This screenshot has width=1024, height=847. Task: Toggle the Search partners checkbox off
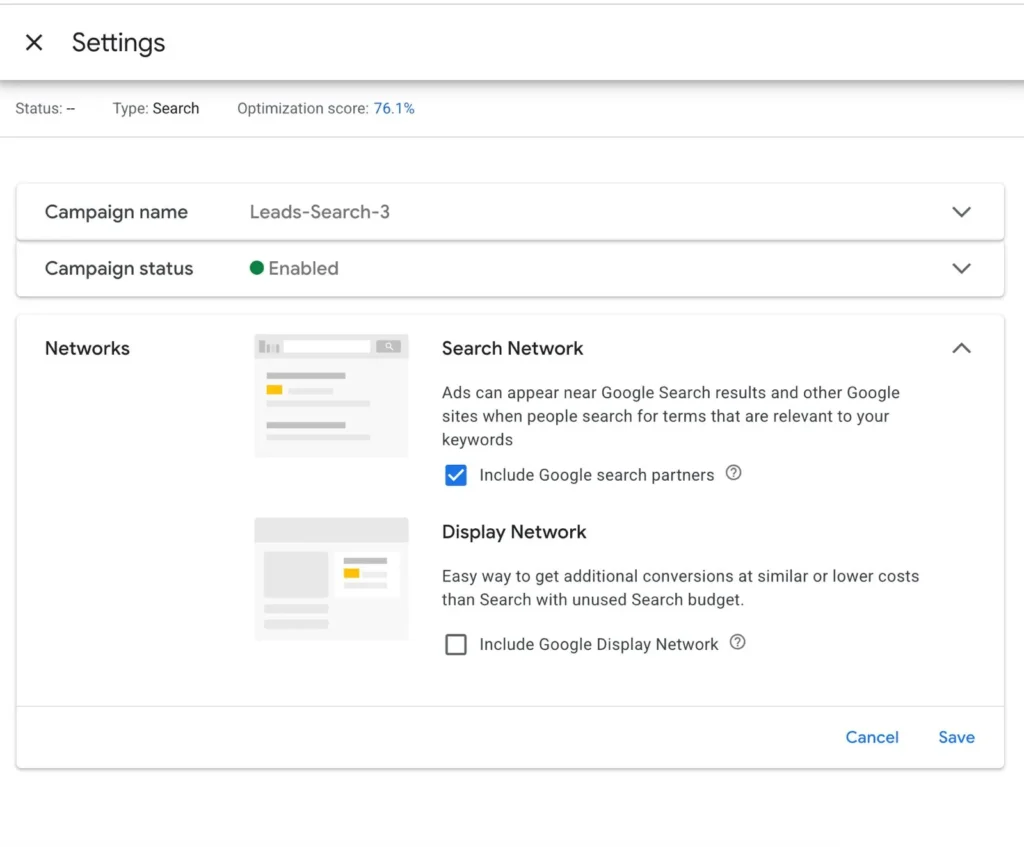[456, 475]
